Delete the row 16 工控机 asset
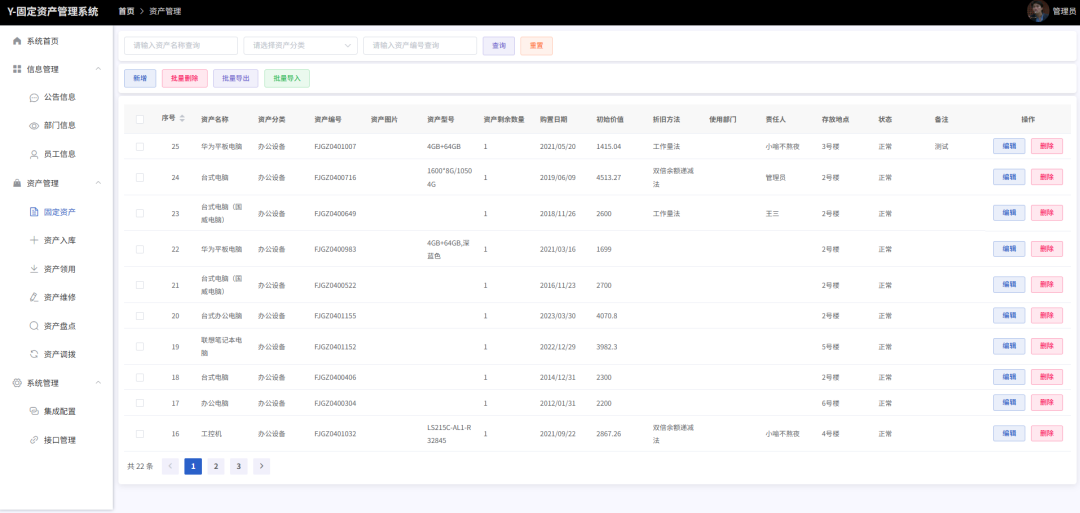The height and width of the screenshot is (513, 1080). click(1046, 434)
